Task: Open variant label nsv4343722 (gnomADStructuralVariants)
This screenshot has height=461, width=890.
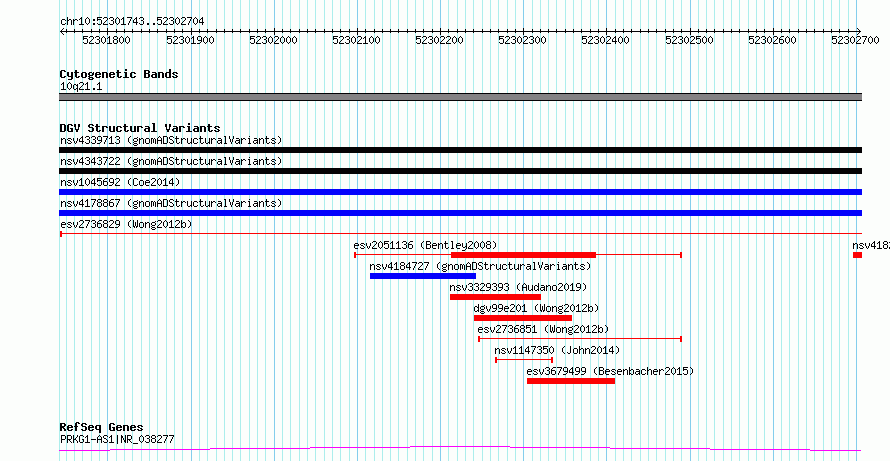Action: (171, 161)
